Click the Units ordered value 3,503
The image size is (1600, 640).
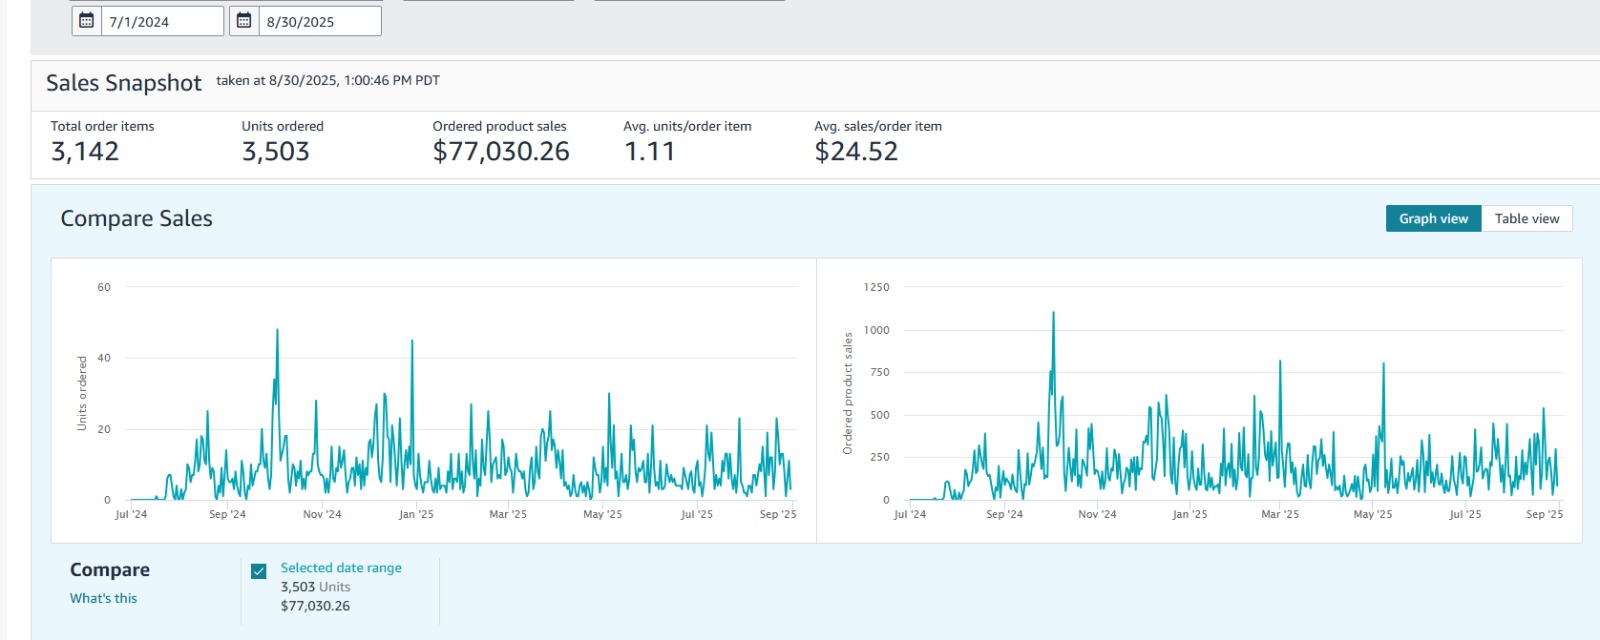276,152
